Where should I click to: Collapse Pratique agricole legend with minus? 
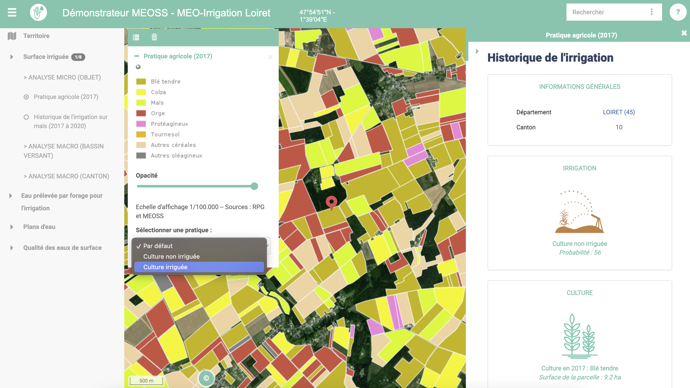point(136,56)
